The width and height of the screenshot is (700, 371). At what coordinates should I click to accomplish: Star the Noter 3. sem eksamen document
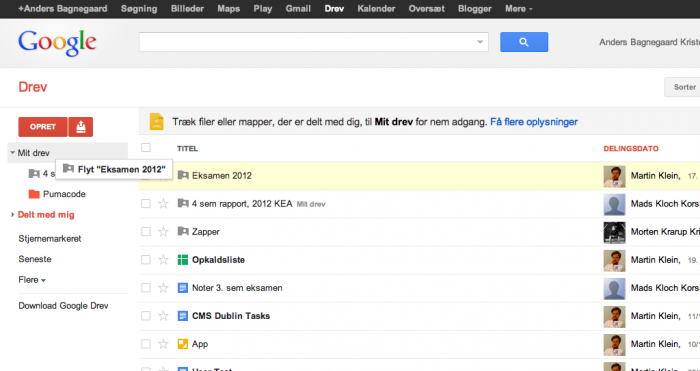click(x=163, y=288)
